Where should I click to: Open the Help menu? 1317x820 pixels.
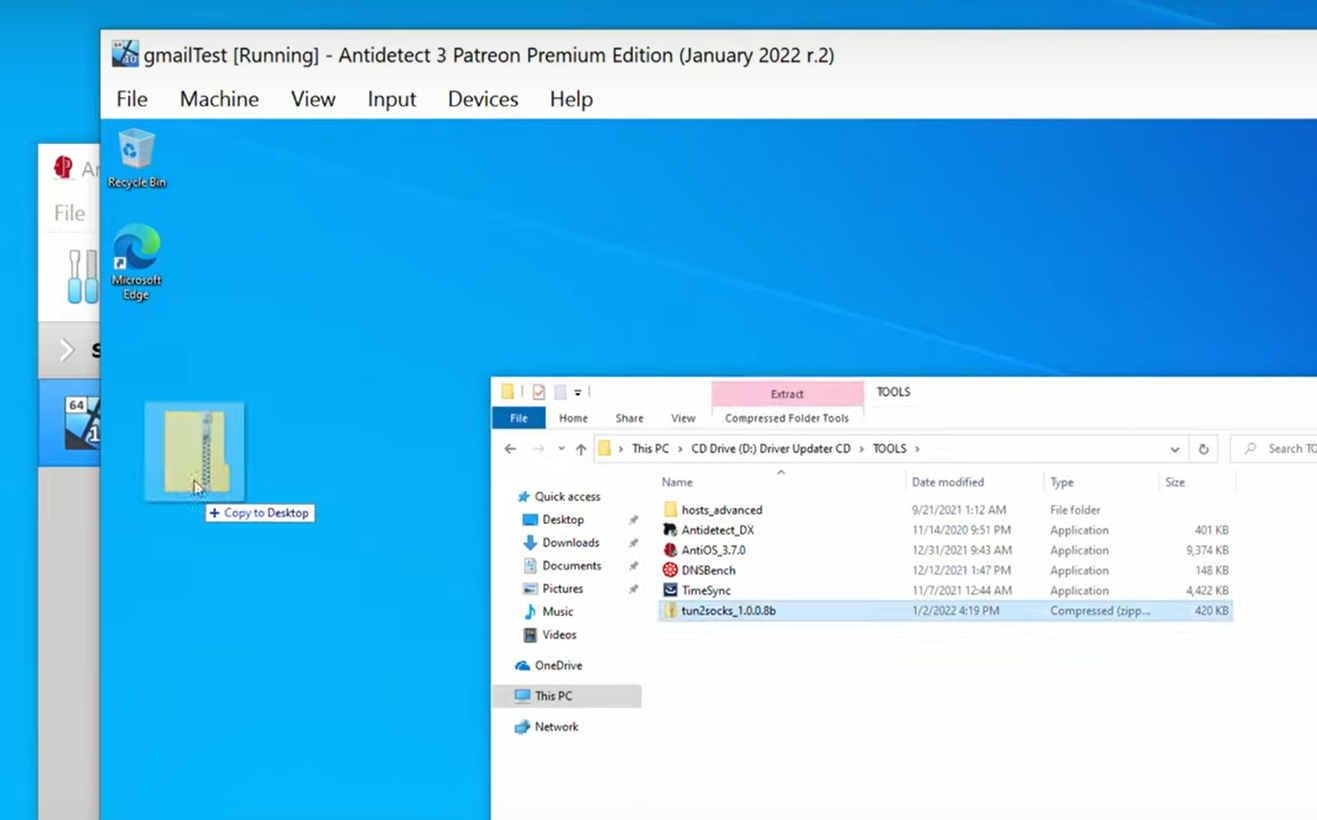571,99
